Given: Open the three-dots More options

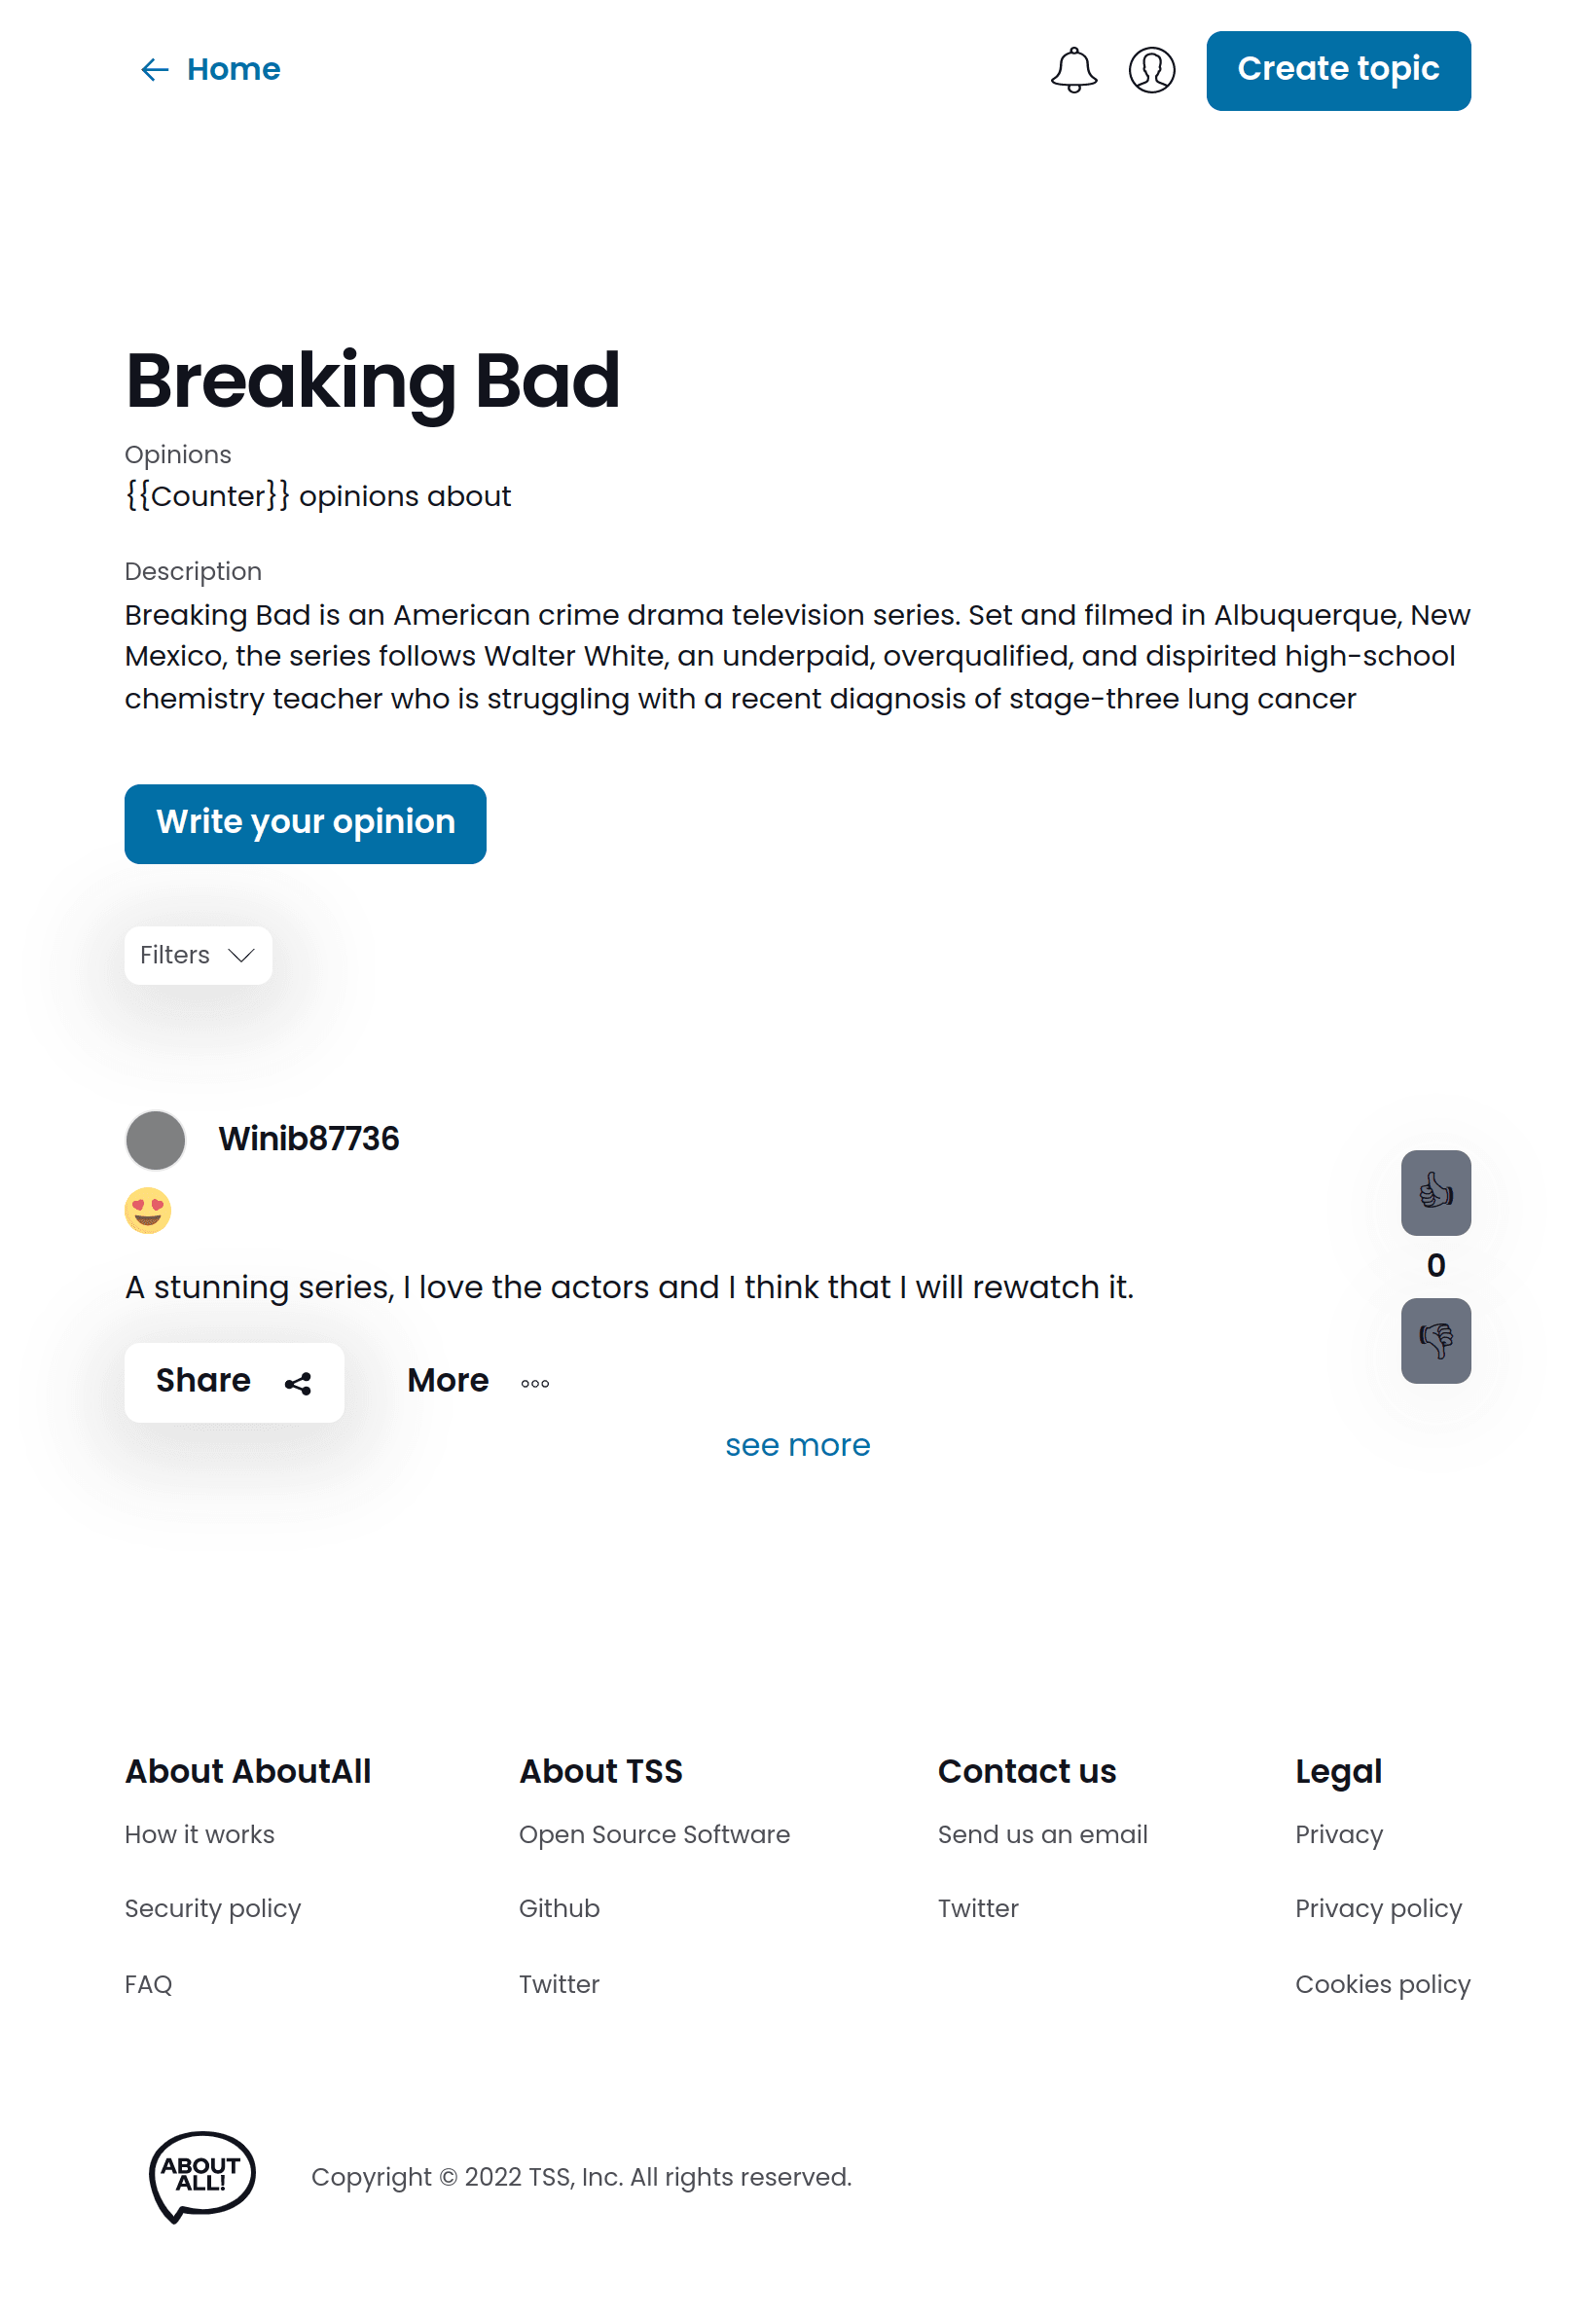Looking at the screenshot, I should click(535, 1383).
